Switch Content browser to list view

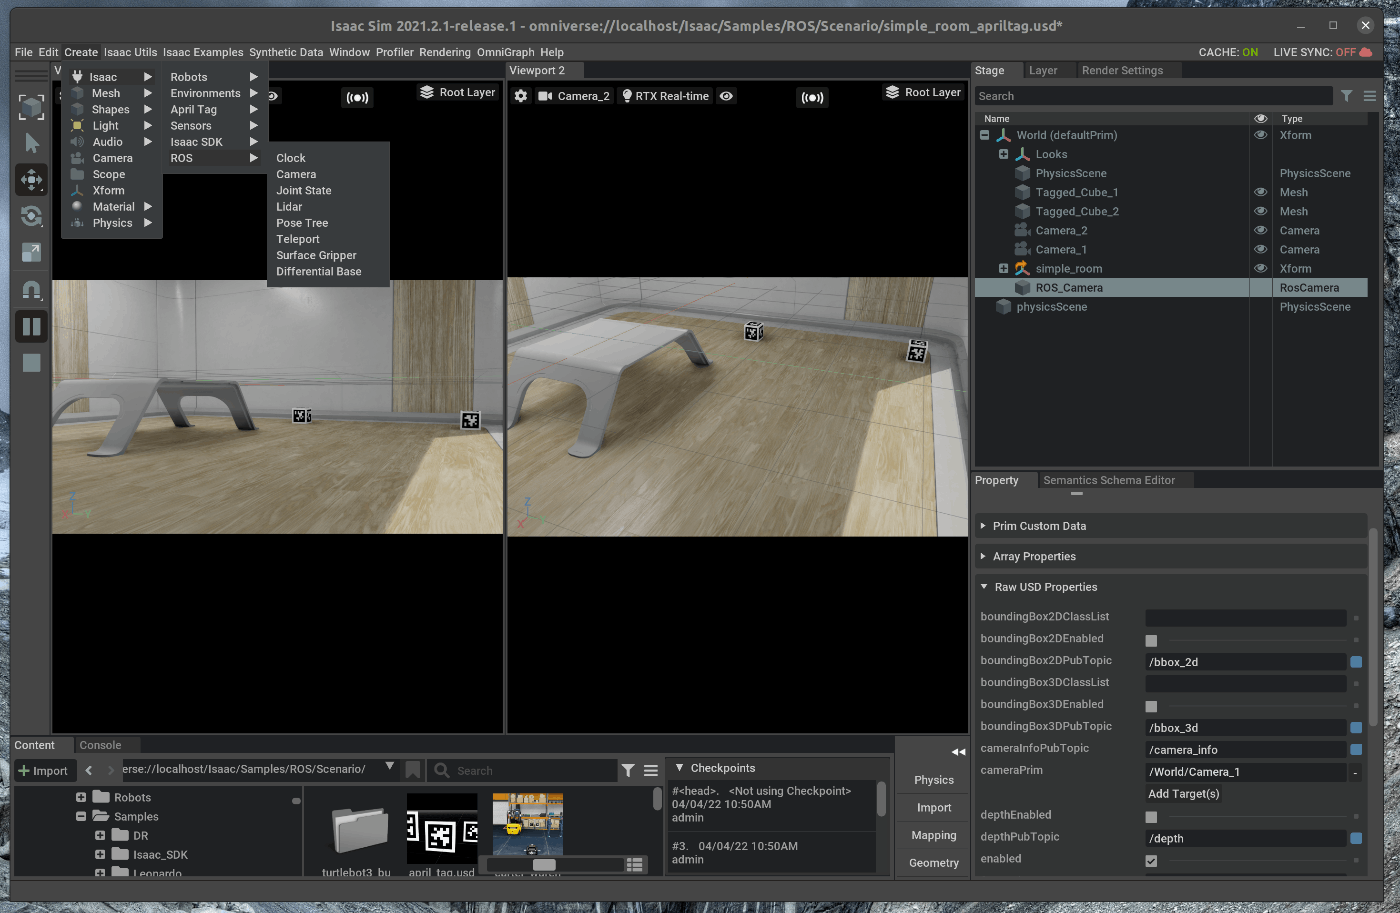(634, 864)
